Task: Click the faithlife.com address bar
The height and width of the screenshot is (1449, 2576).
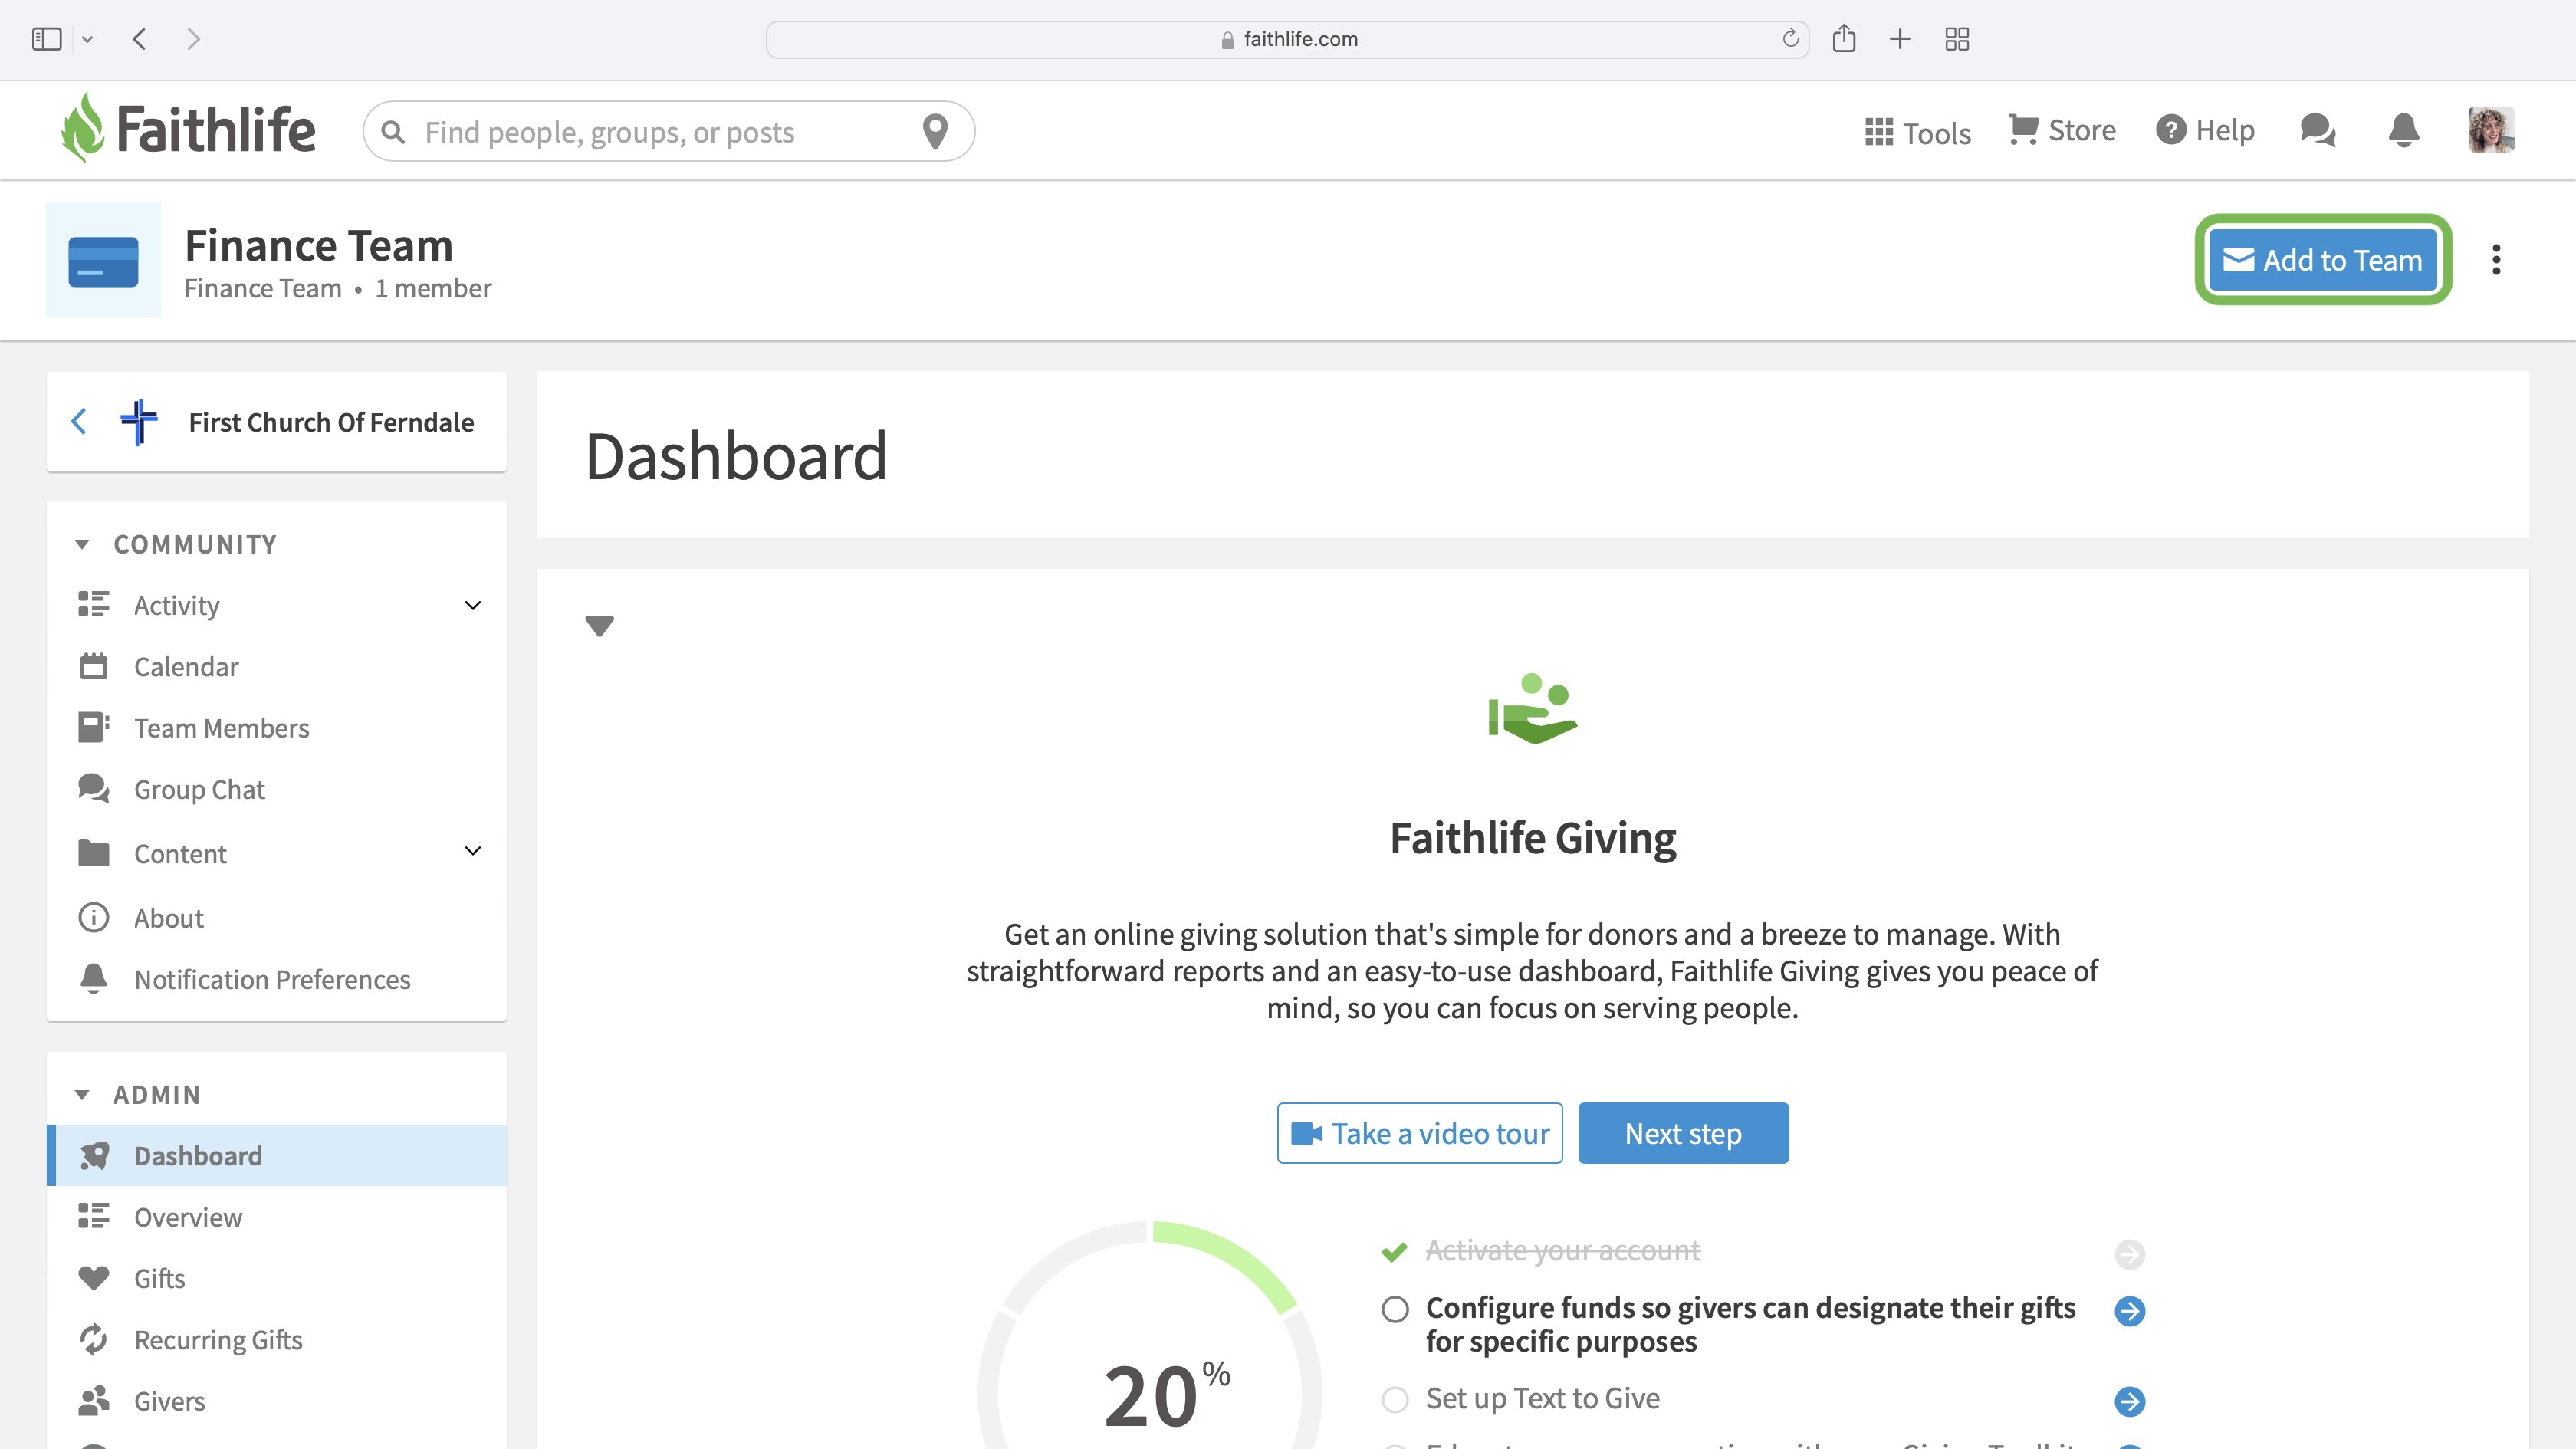Action: pos(1287,39)
